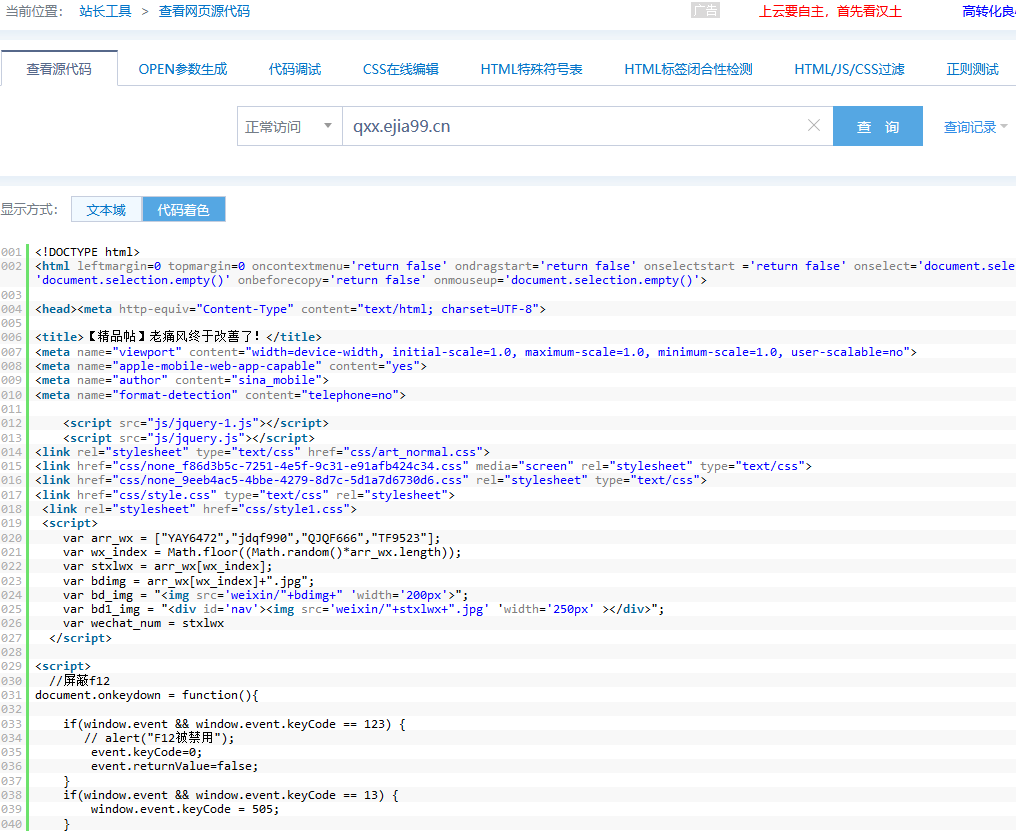Switch to the 查看源代码 tab
Screen dimensions: 1016x831
59,69
